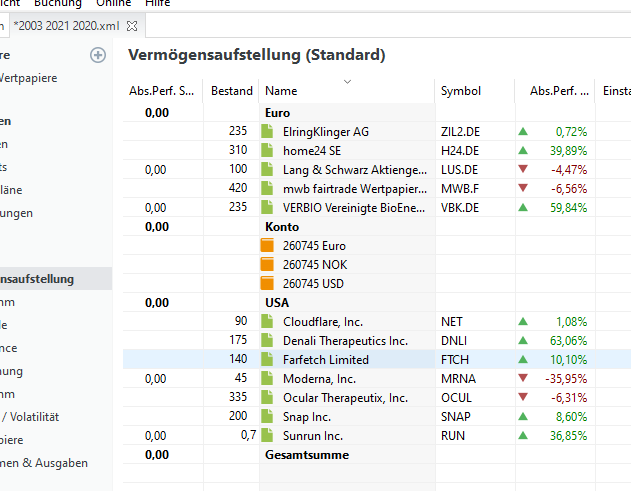Select the ElringKlinger AG name

tap(326, 132)
